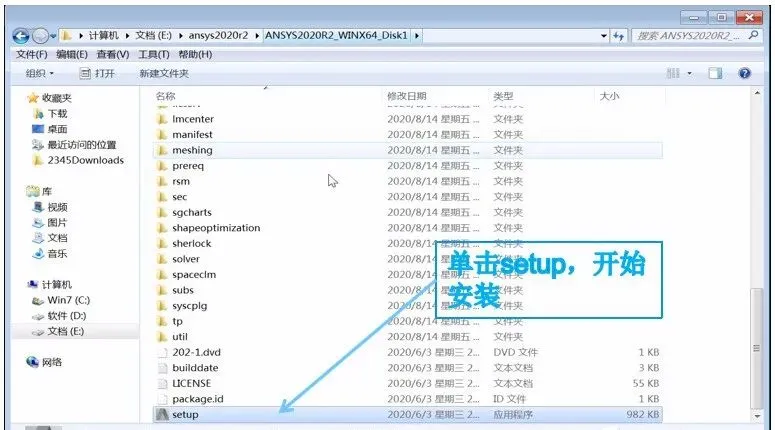Select 文档 (E:) drive in navigation pane
Screen dimensions: 775x430
[58, 331]
